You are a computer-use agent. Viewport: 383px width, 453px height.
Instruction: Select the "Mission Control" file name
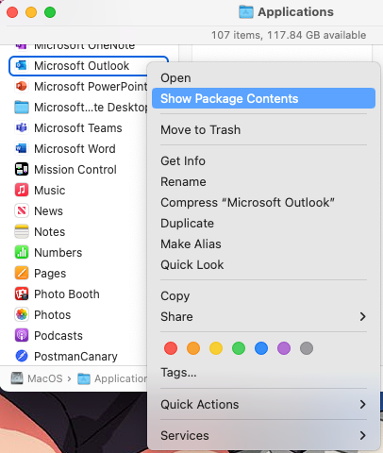76,169
